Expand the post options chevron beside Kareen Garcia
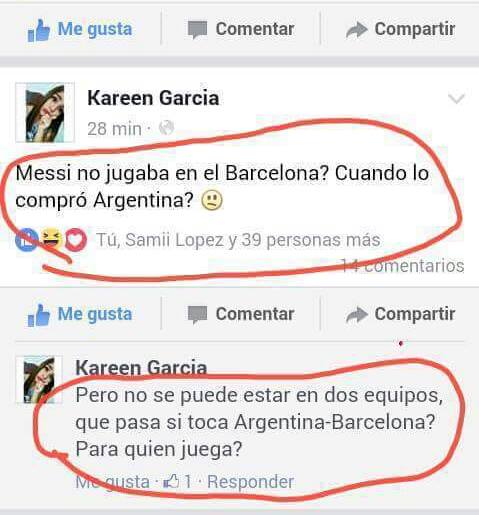This screenshot has height=515, width=479. (456, 99)
